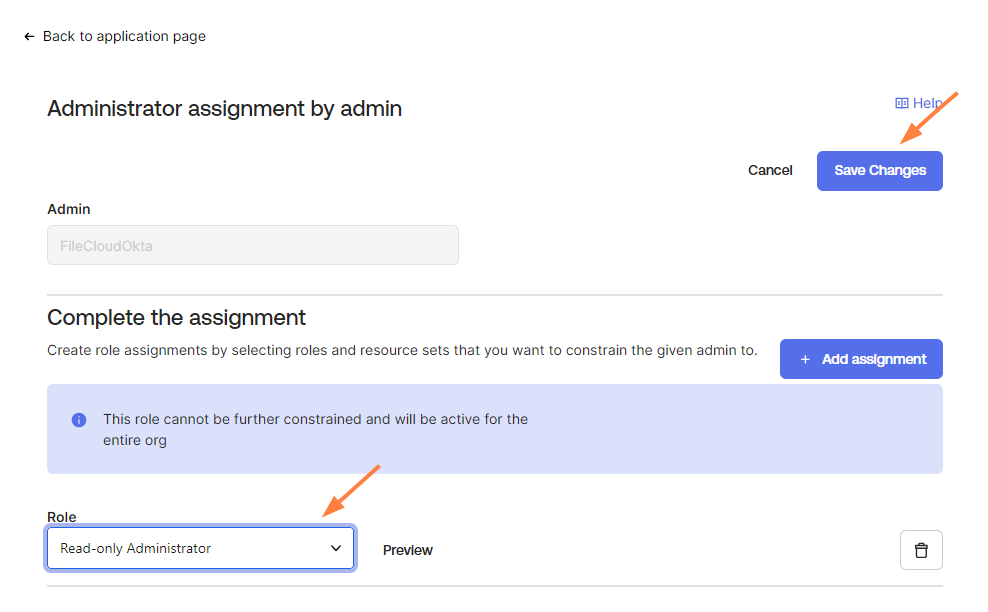Click the Complete the assignment heading

[176, 317]
